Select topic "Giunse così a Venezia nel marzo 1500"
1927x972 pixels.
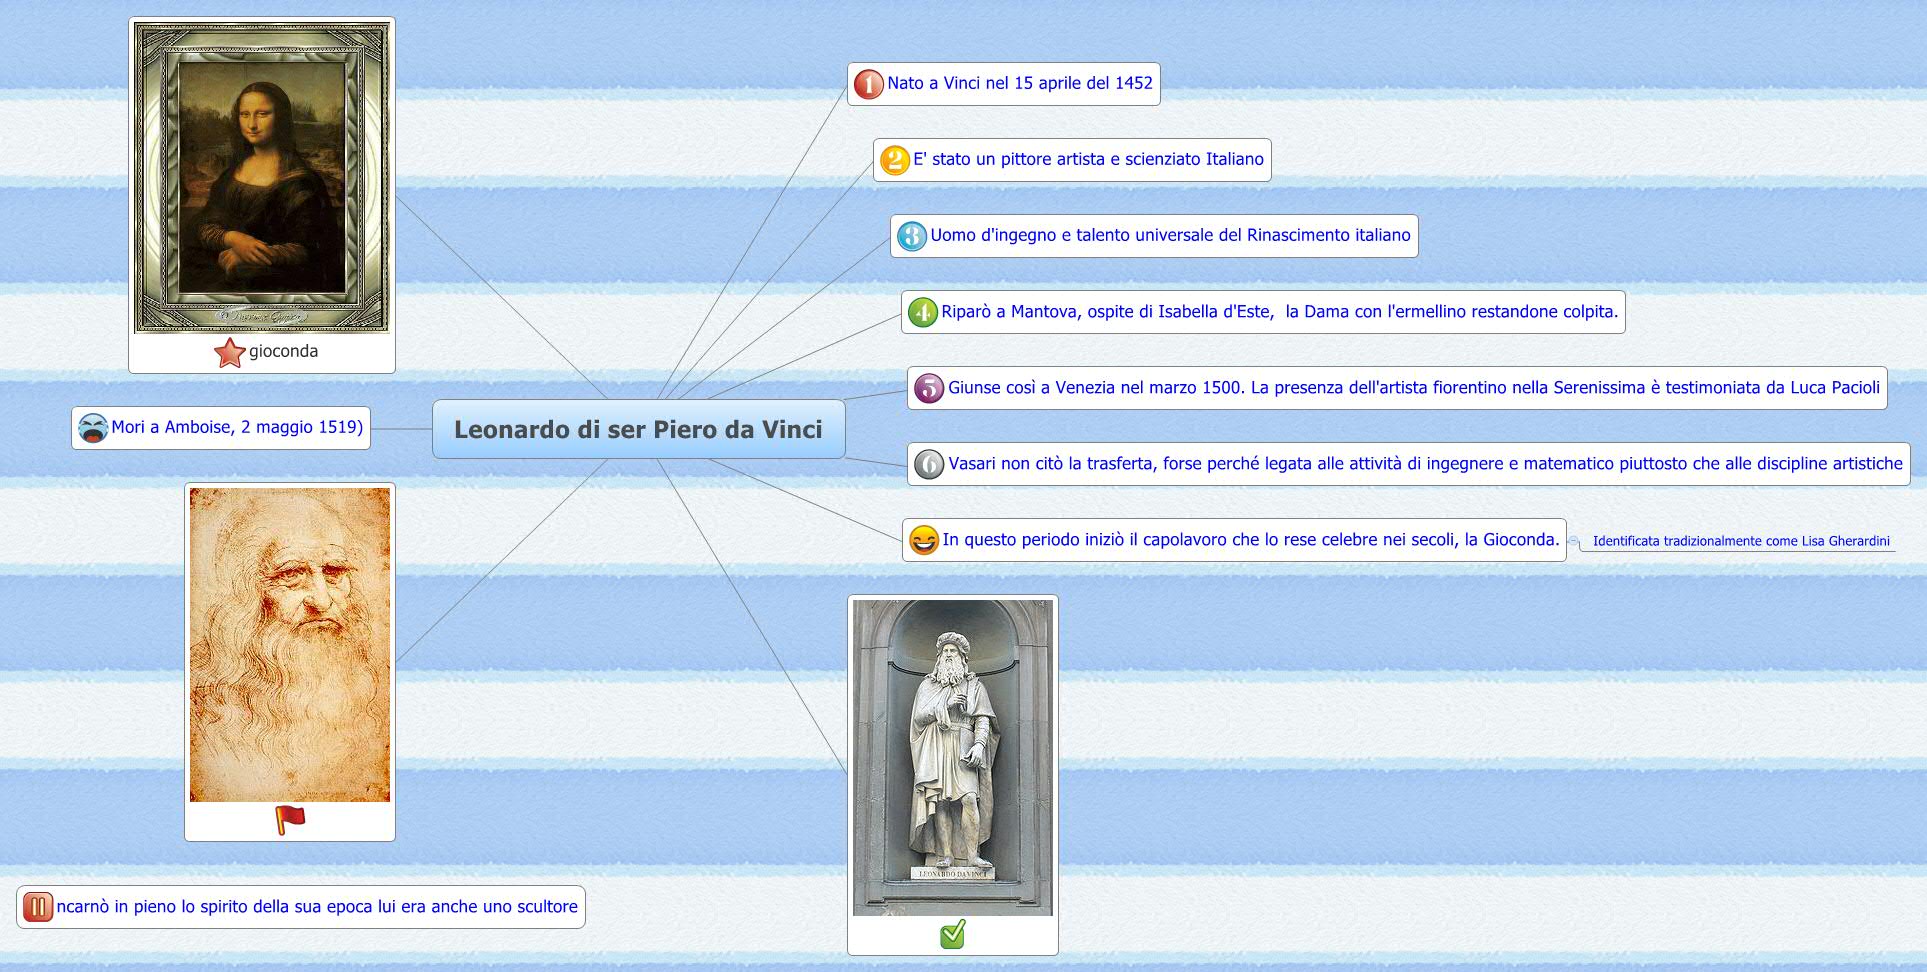[x=1397, y=388]
